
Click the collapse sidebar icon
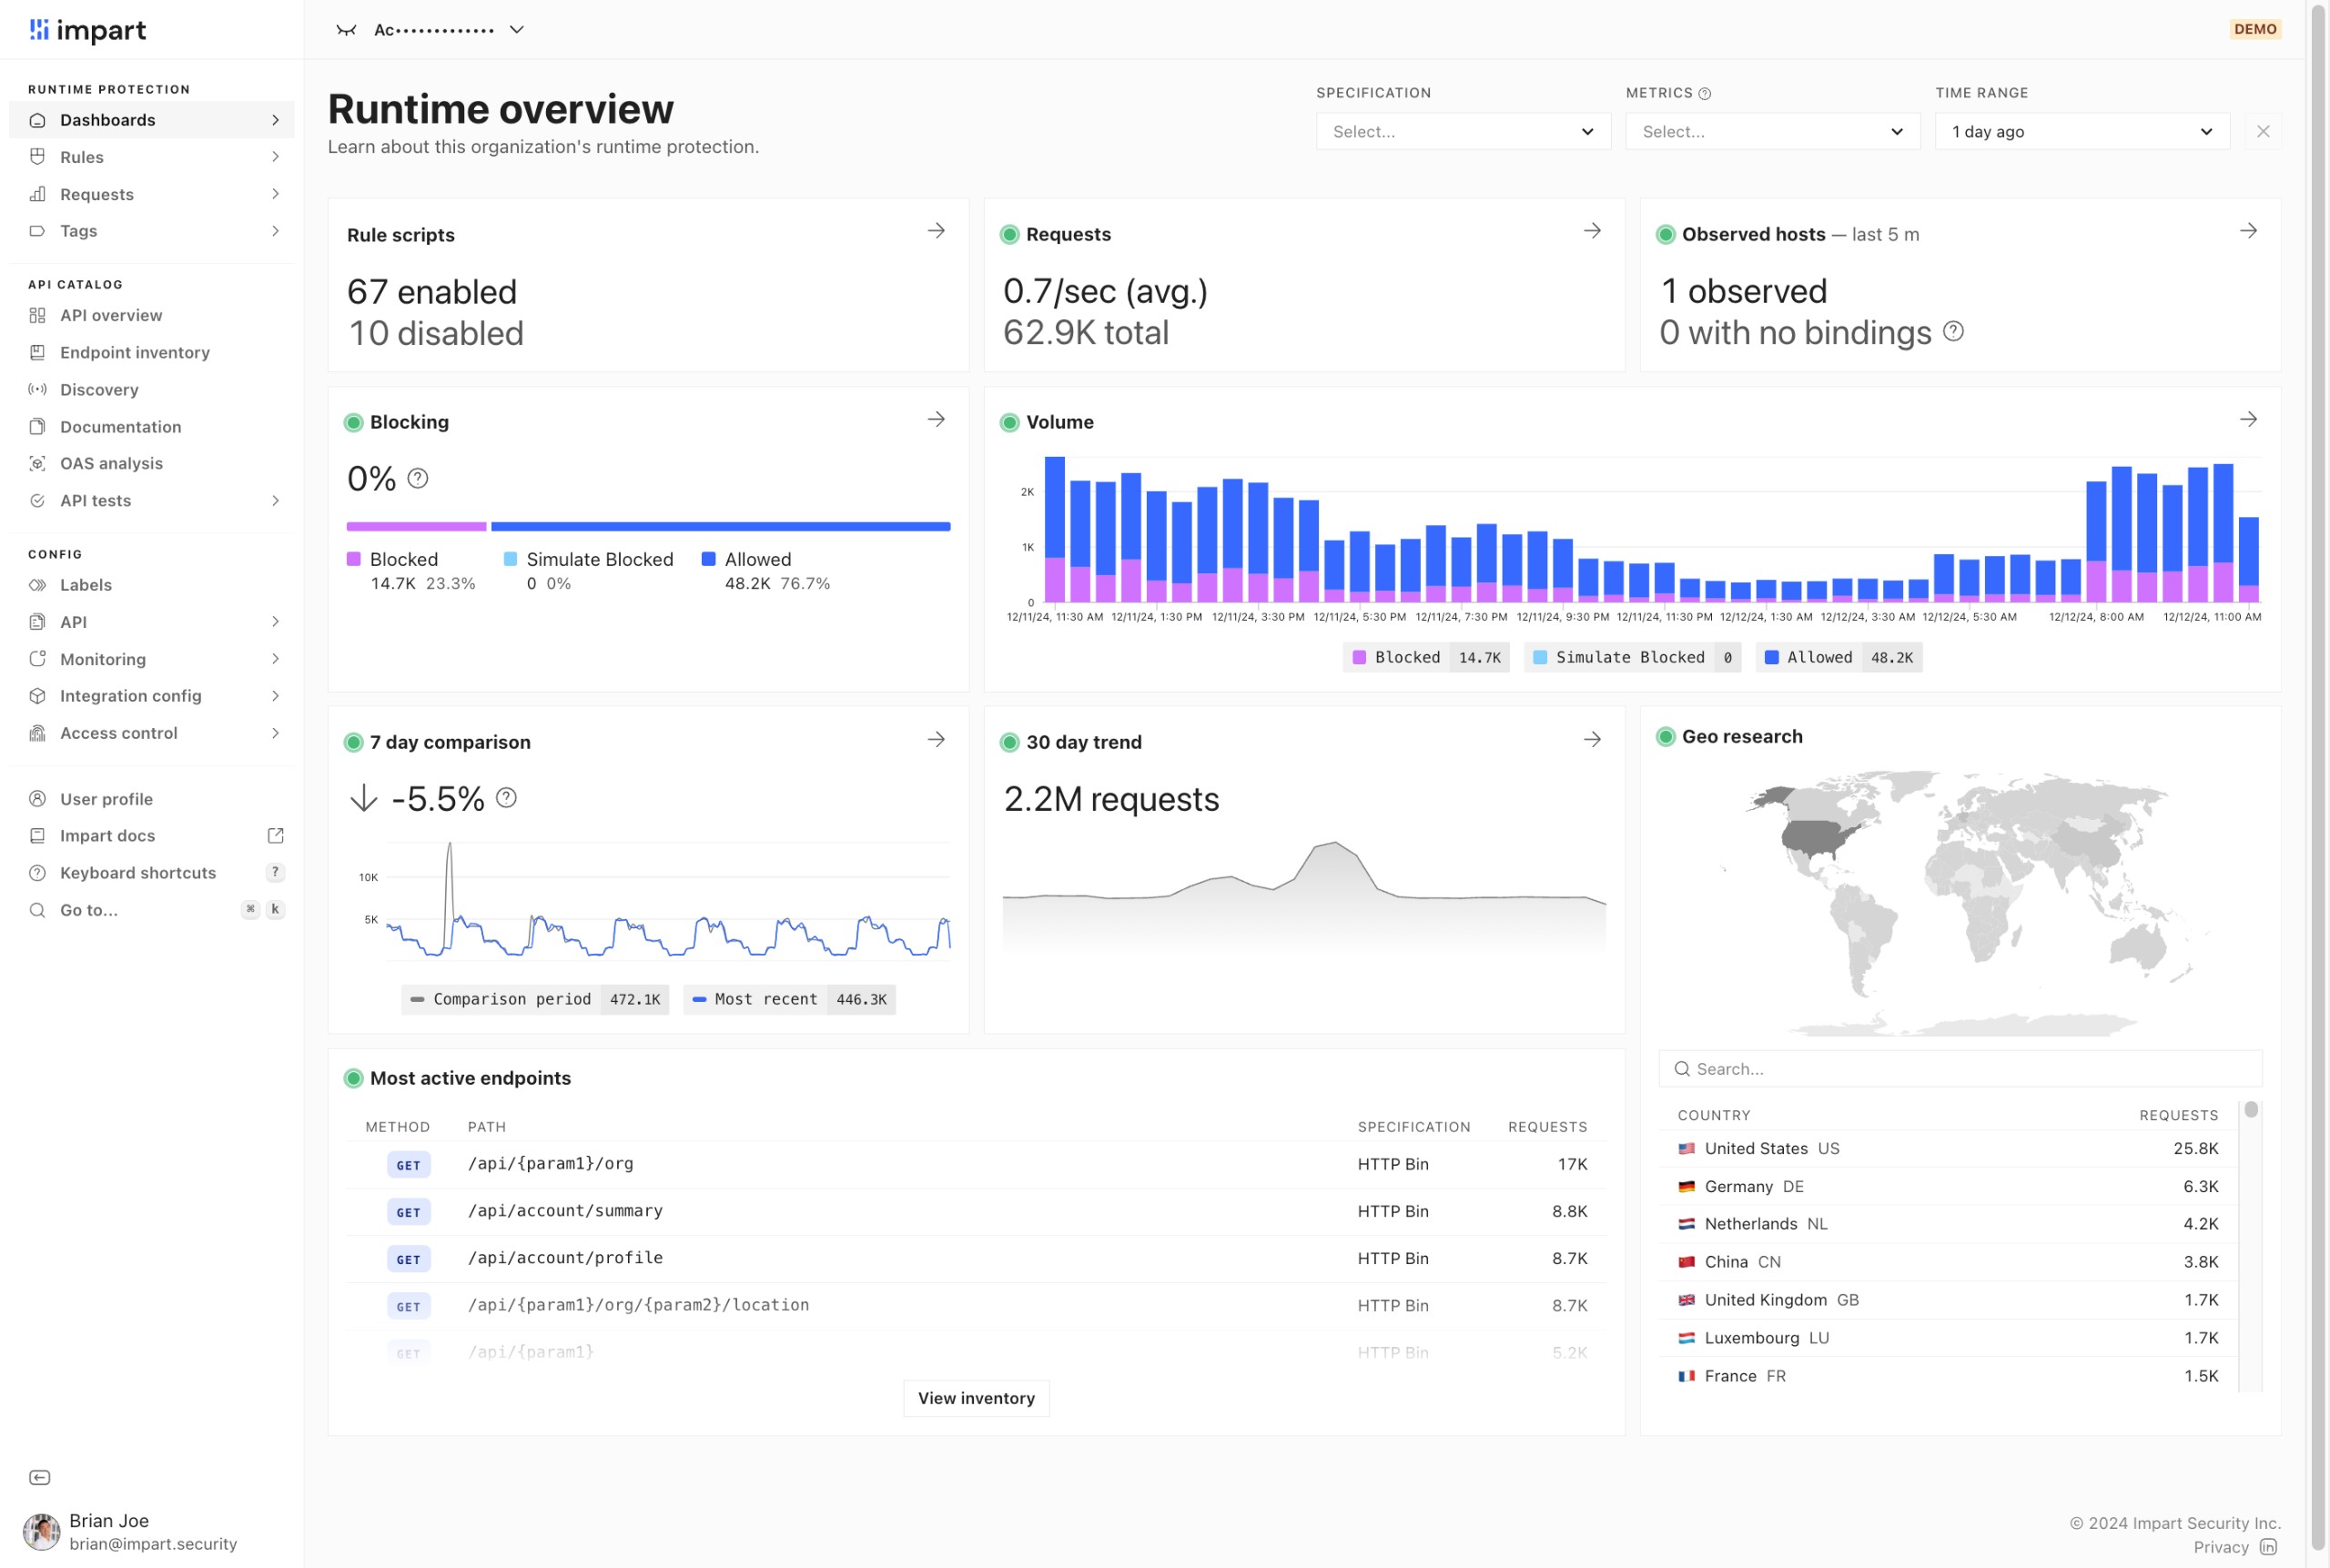point(39,1477)
